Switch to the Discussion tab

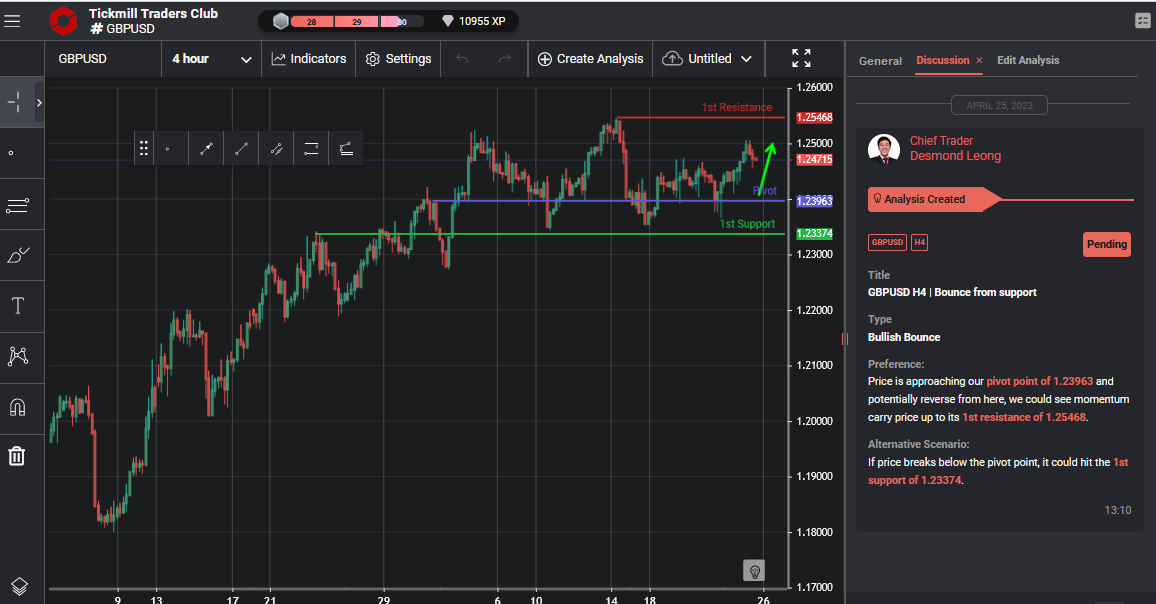942,60
